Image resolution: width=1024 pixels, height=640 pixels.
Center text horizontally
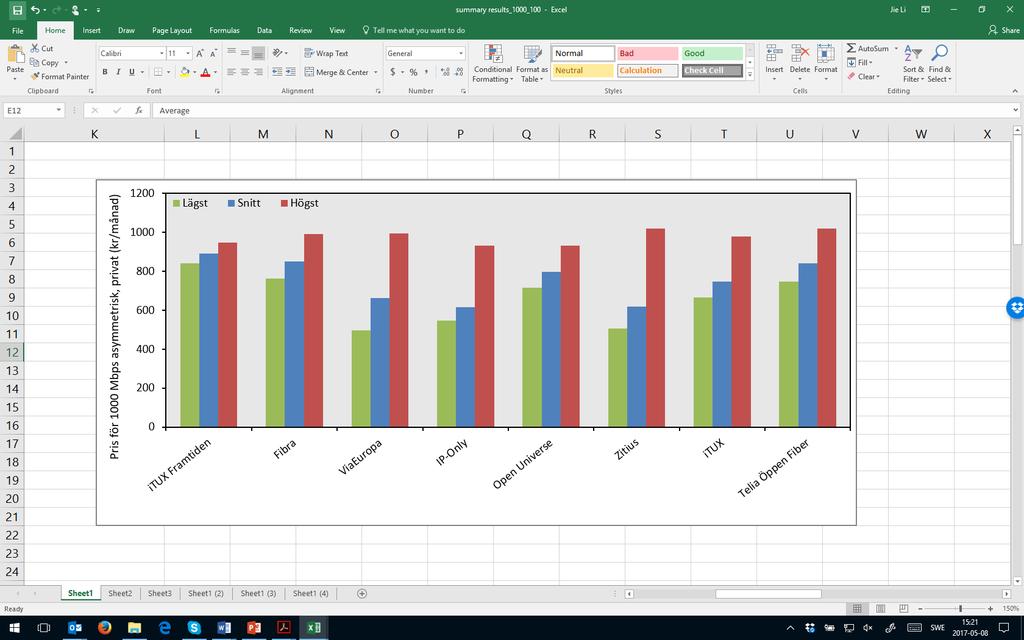[245, 72]
